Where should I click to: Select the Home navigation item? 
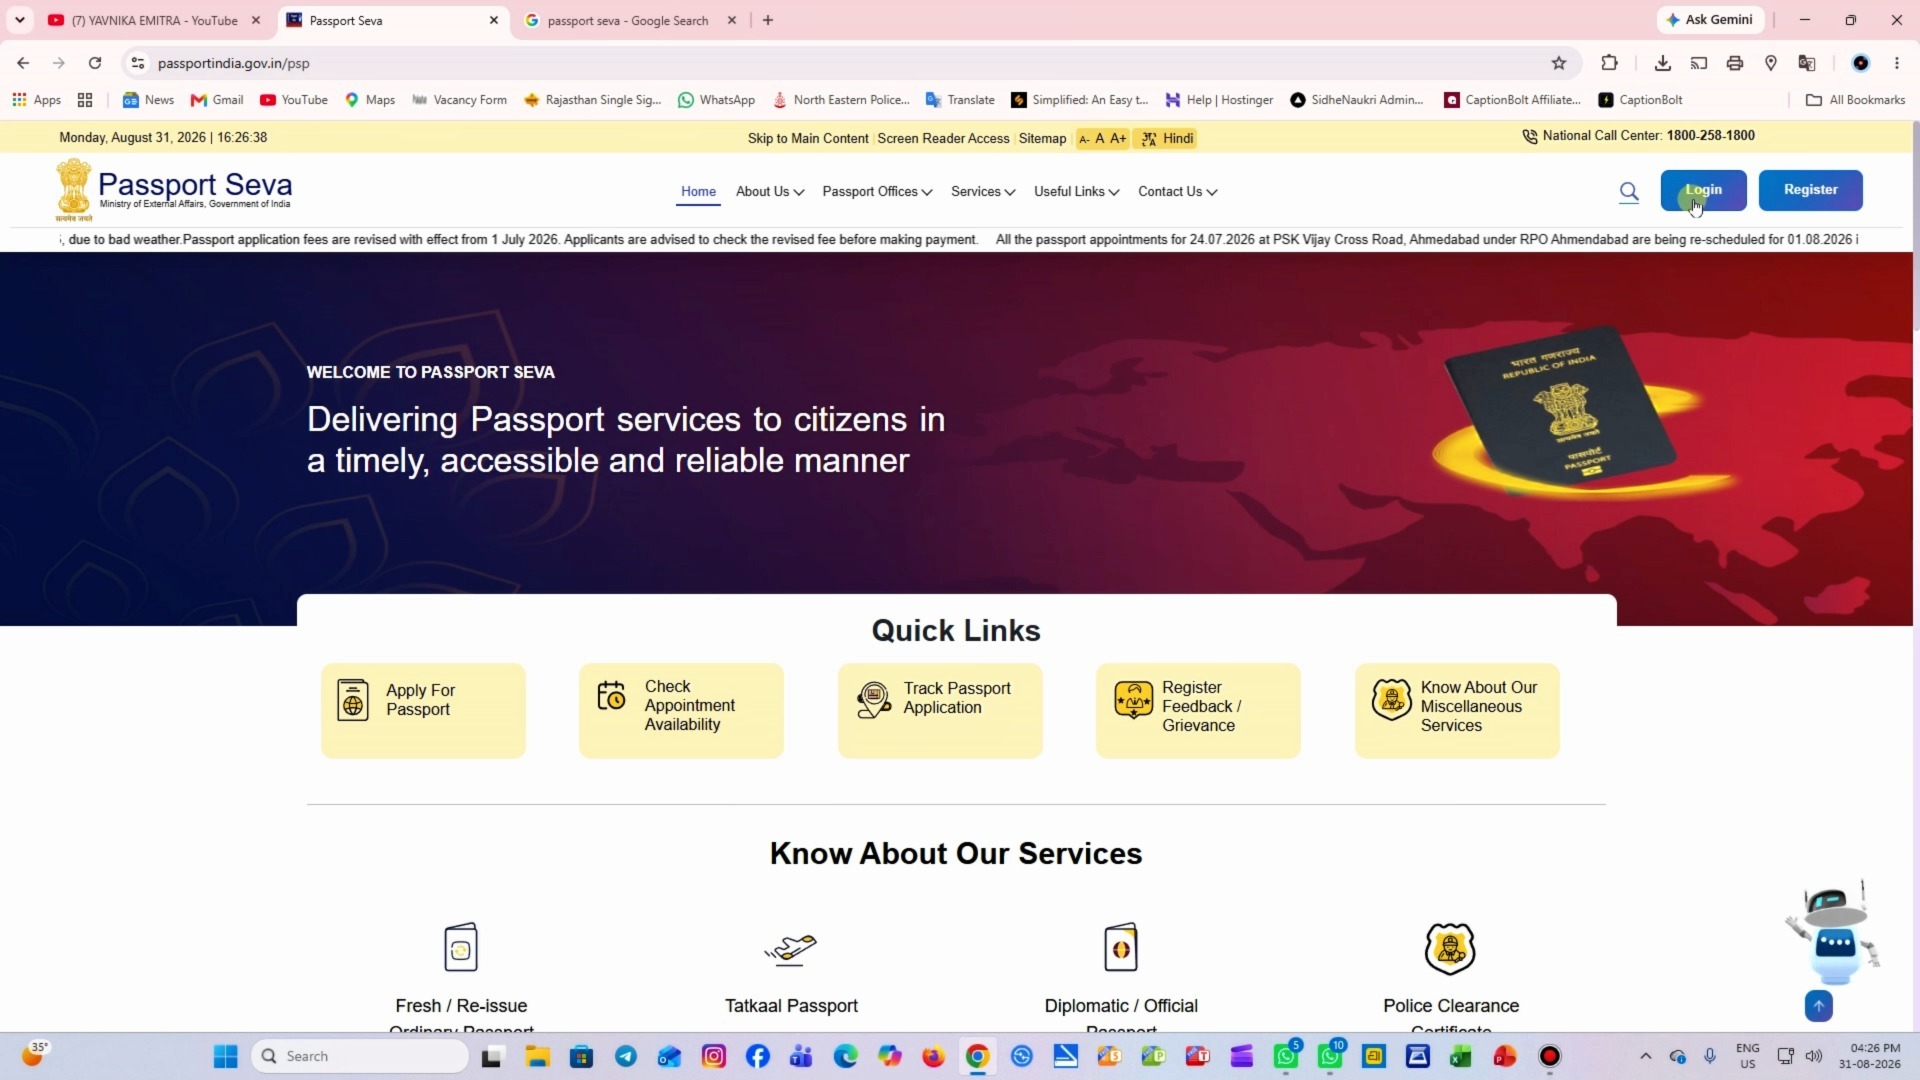coord(698,192)
